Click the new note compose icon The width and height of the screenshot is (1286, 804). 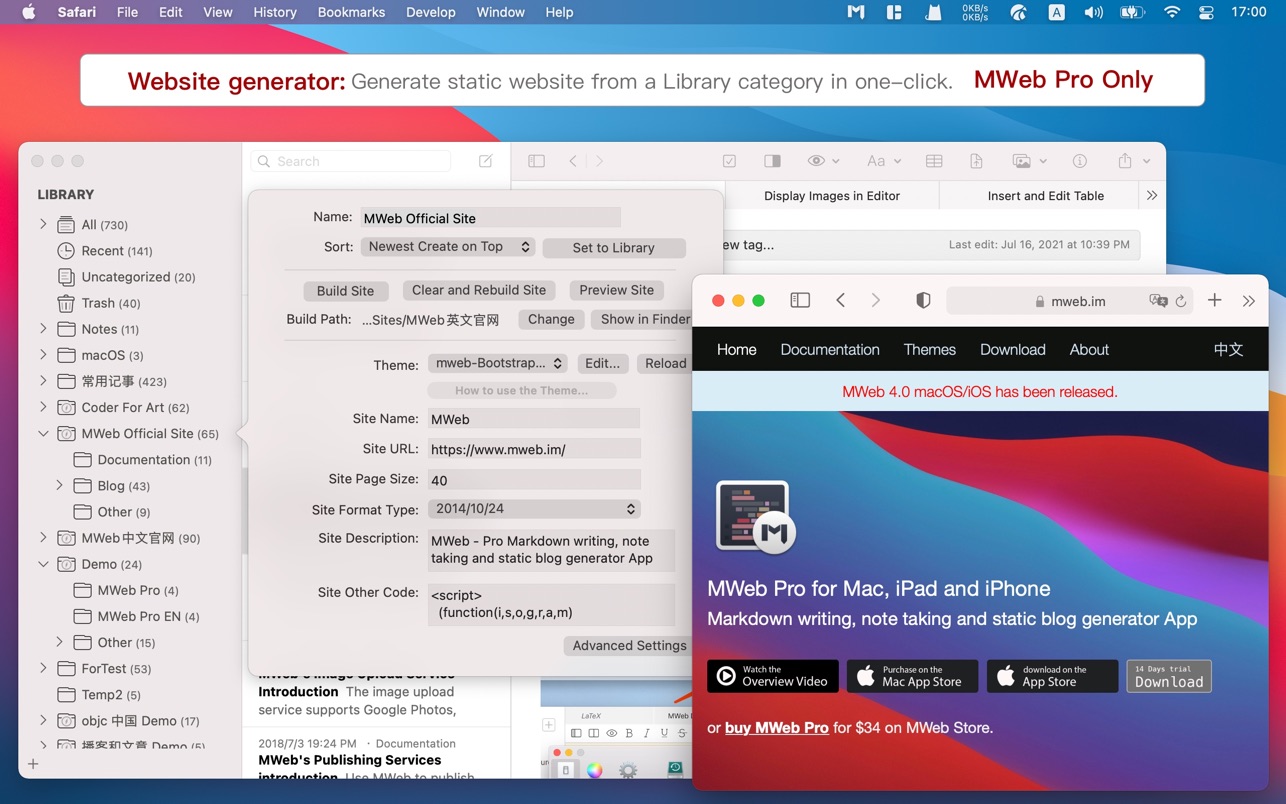(x=486, y=161)
